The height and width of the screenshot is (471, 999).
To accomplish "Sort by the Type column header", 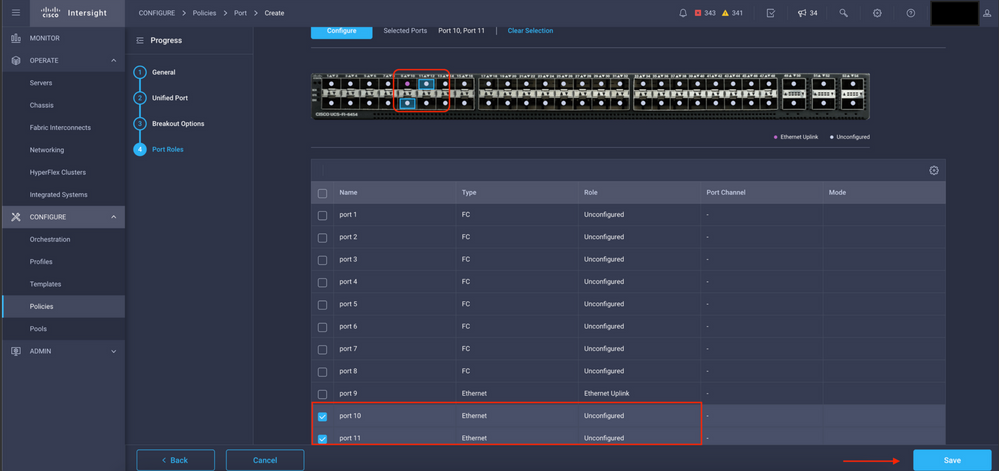I will pyautogui.click(x=469, y=192).
